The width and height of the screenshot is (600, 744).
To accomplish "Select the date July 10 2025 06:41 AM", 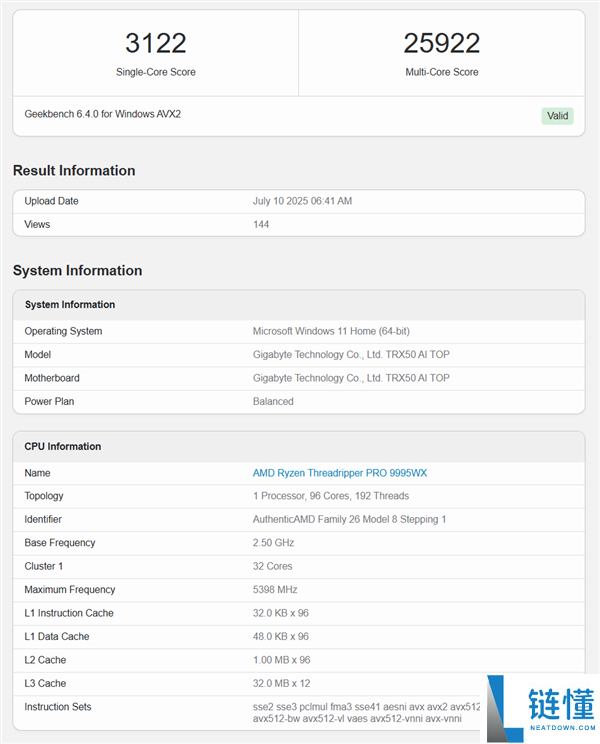I will 302,201.
